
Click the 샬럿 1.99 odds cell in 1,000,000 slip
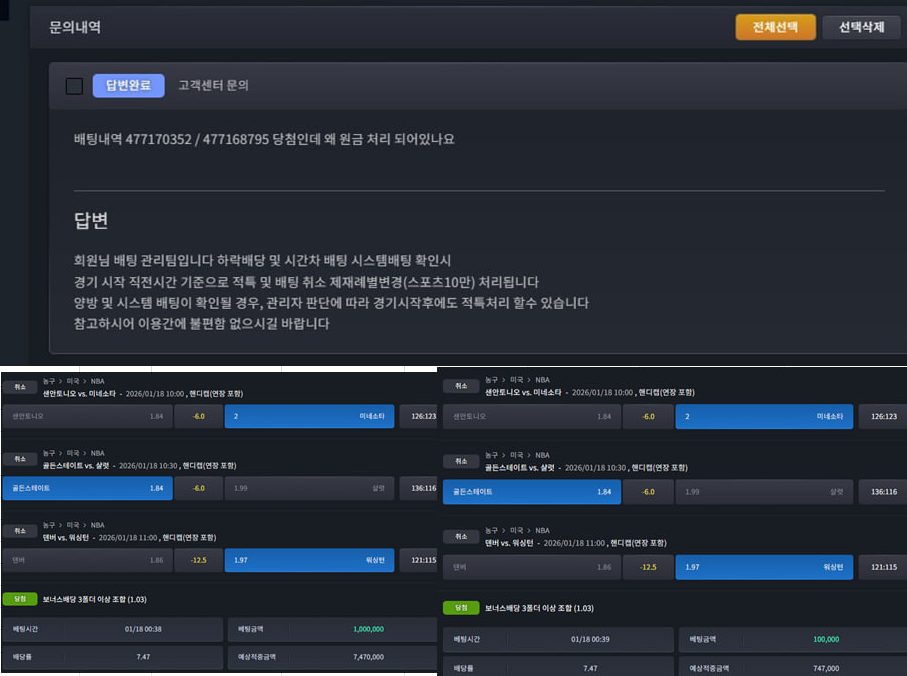coord(309,488)
